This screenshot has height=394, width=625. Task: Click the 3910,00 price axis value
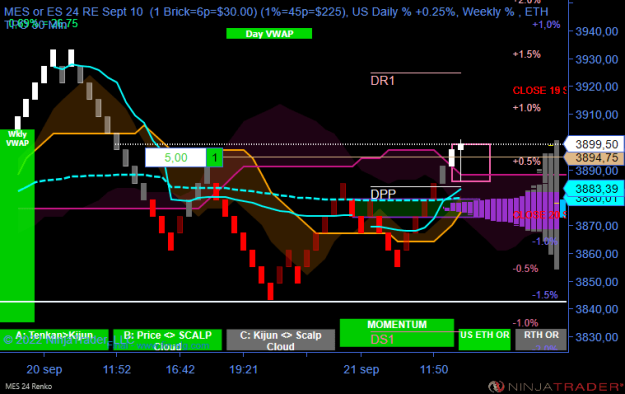[597, 115]
